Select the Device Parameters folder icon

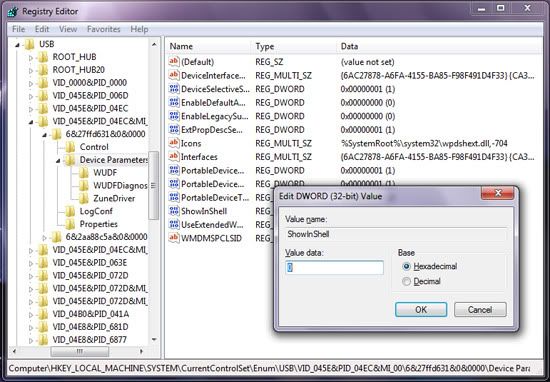(x=70, y=160)
